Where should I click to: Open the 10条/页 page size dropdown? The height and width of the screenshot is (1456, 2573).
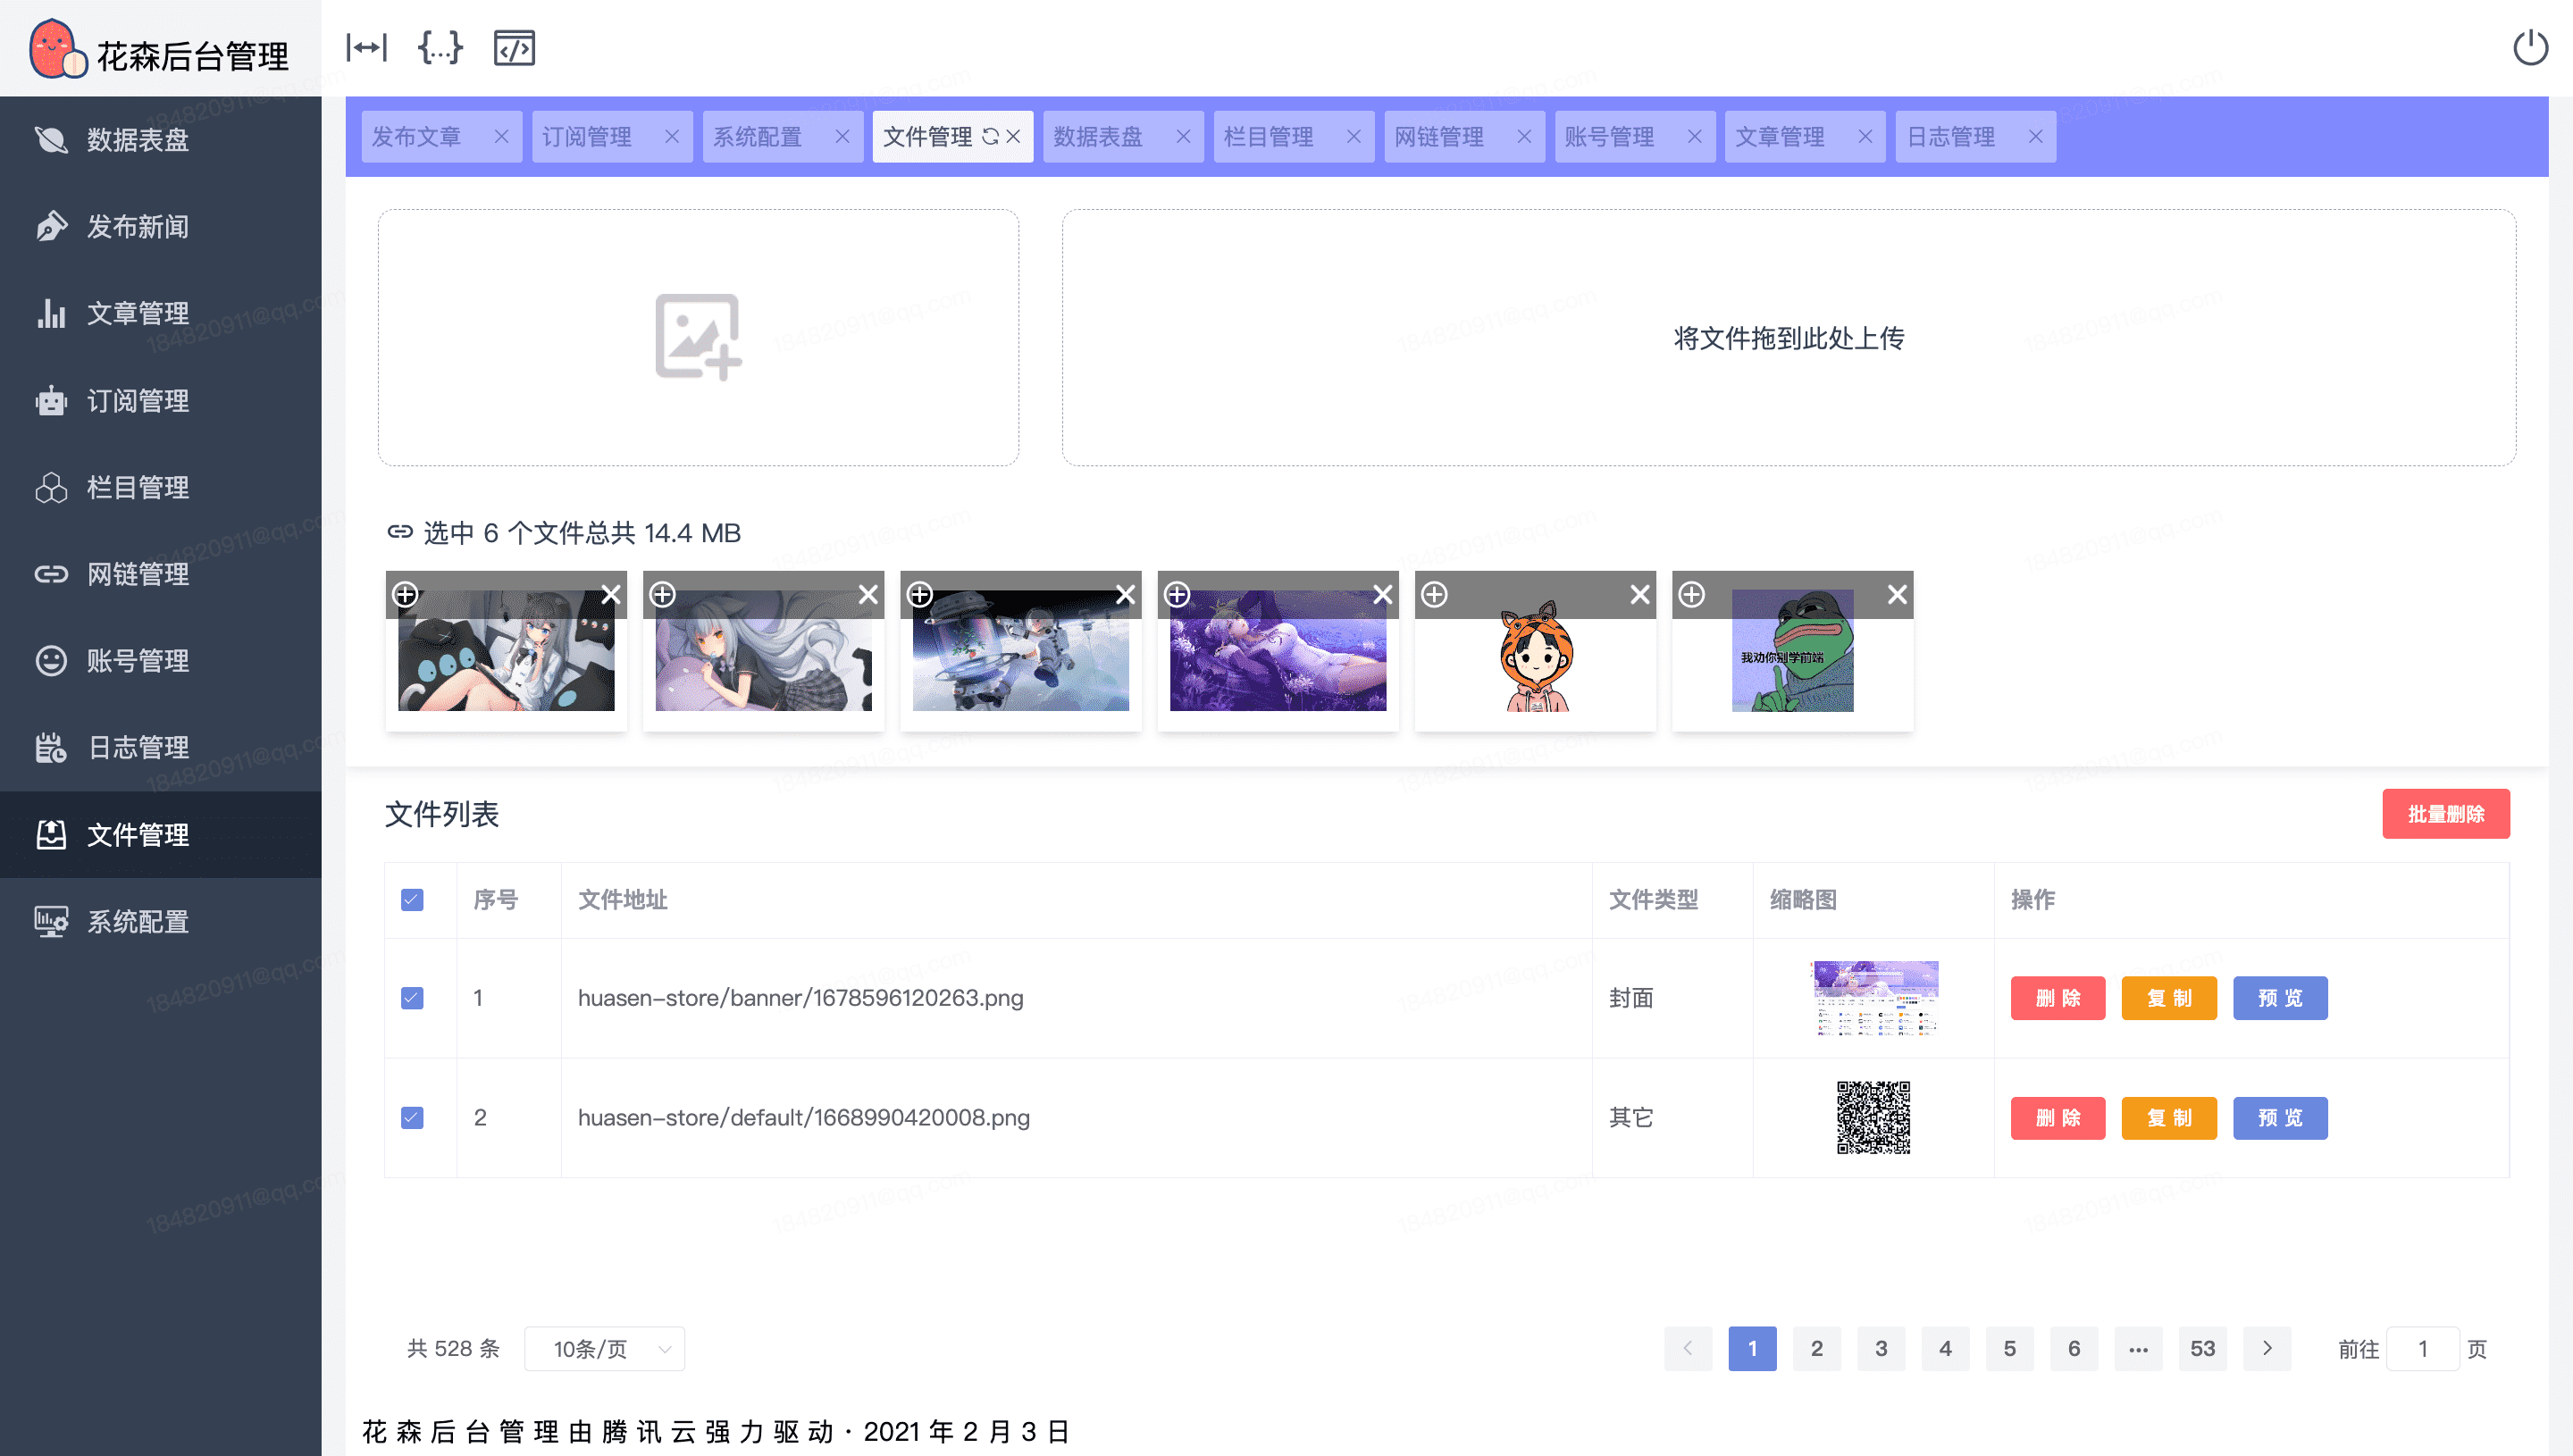[604, 1349]
